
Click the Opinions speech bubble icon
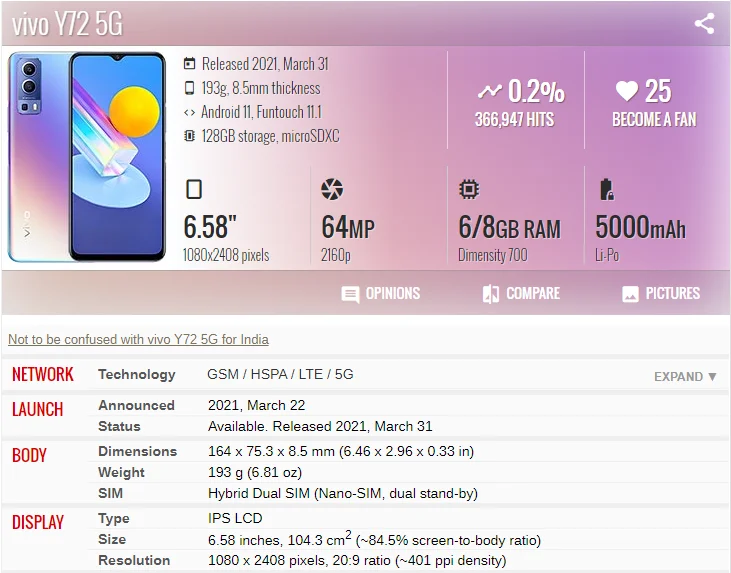click(x=350, y=294)
